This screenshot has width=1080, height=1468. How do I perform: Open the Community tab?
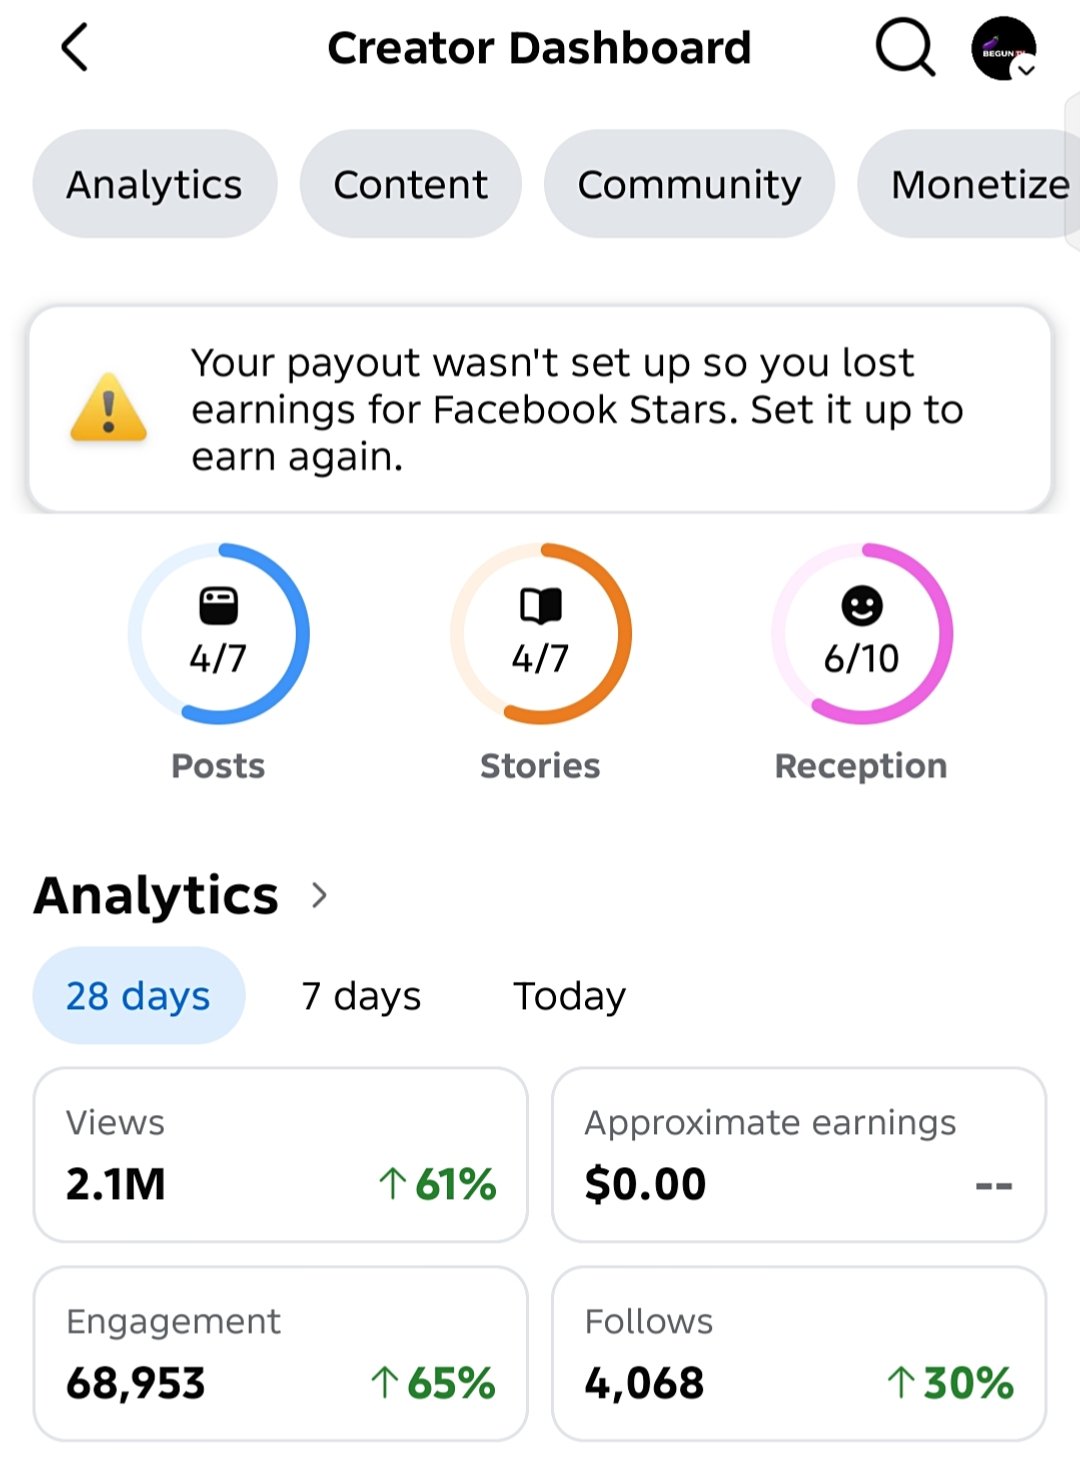689,184
